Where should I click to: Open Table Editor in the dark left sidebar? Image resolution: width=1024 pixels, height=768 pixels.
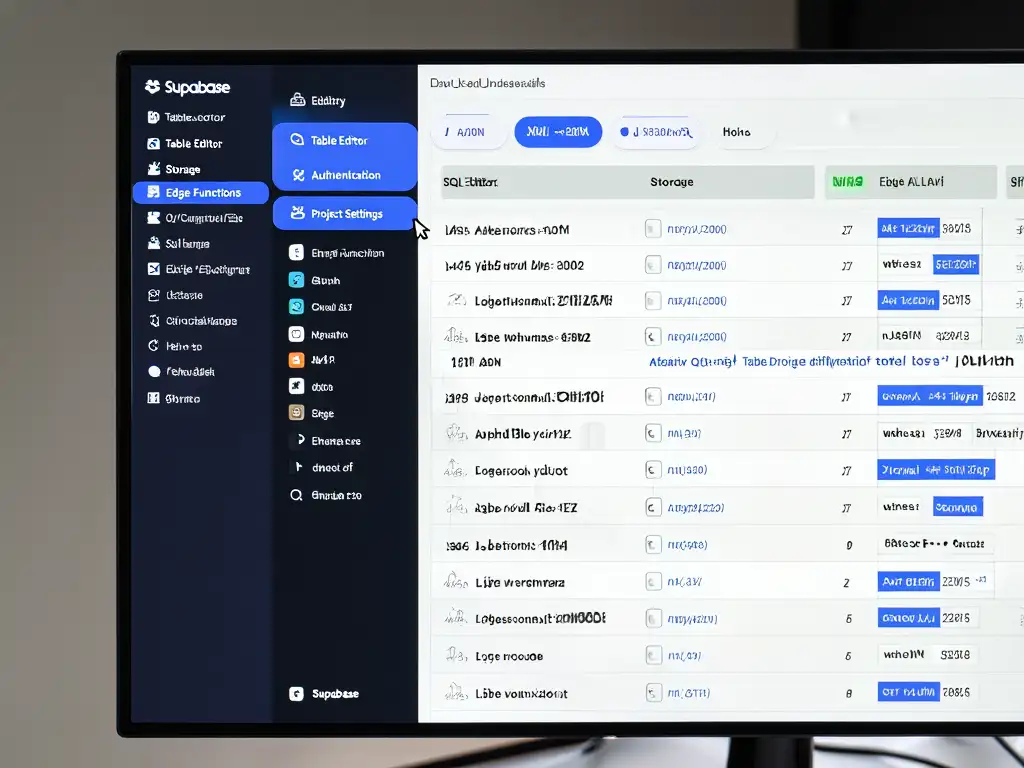click(185, 144)
